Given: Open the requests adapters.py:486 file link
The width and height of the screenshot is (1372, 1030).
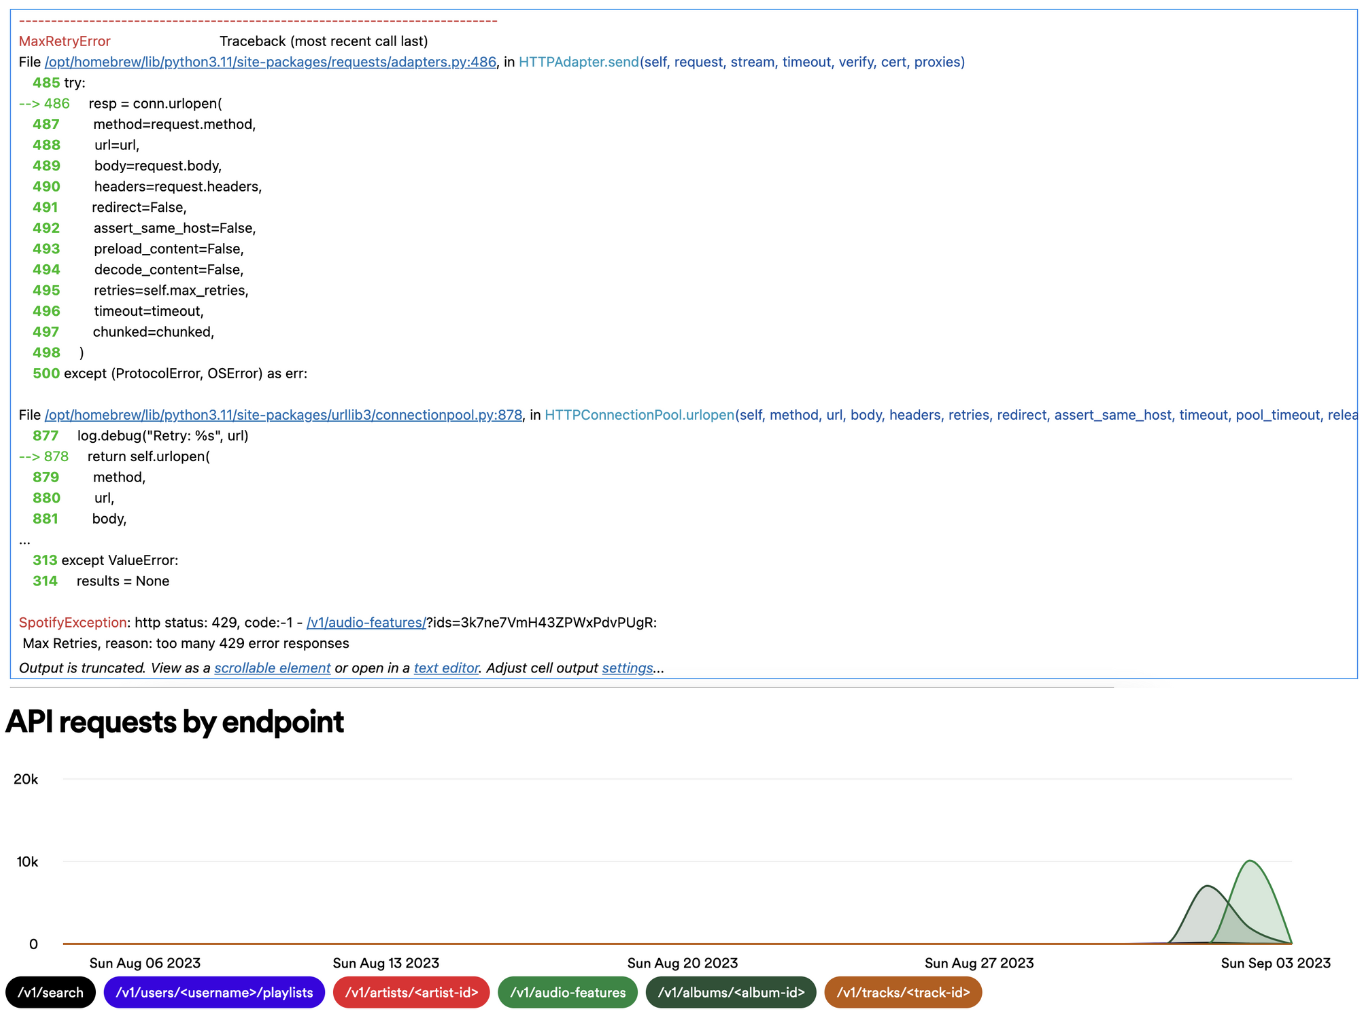Looking at the screenshot, I should [270, 62].
